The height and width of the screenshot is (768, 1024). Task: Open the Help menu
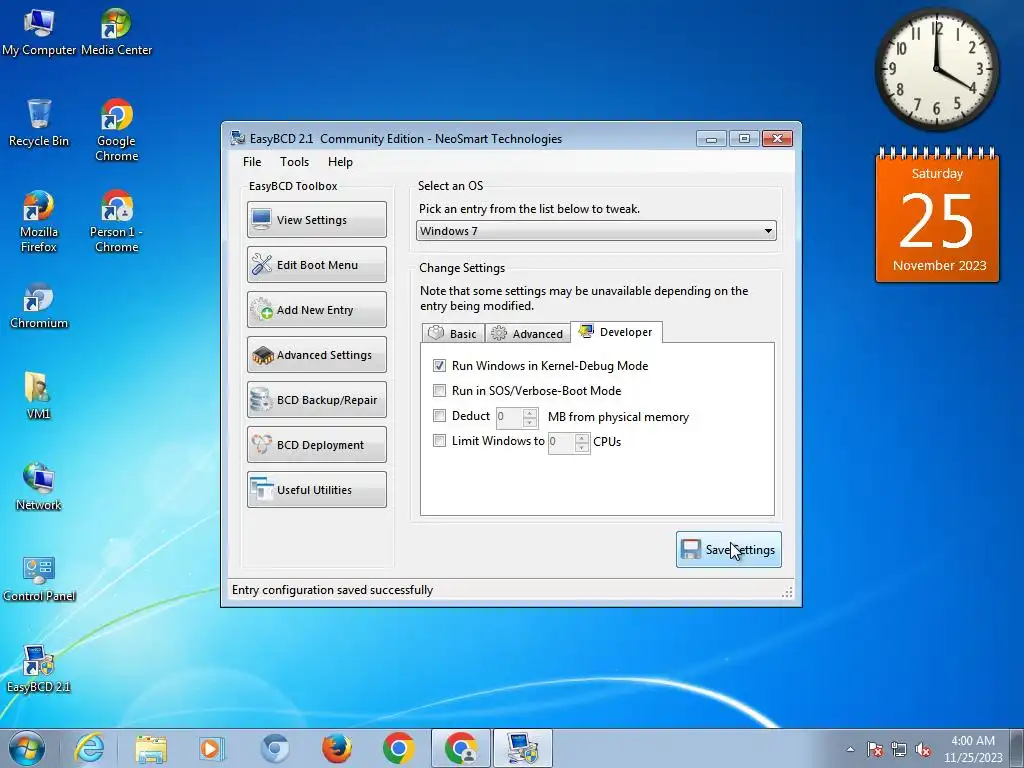[340, 162]
